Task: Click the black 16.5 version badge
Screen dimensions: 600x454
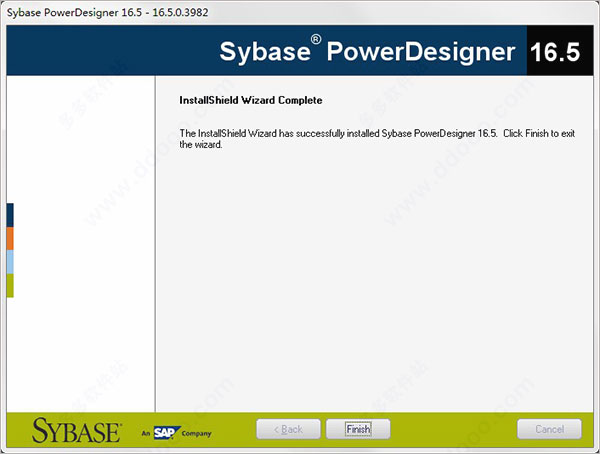Action: tap(560, 51)
